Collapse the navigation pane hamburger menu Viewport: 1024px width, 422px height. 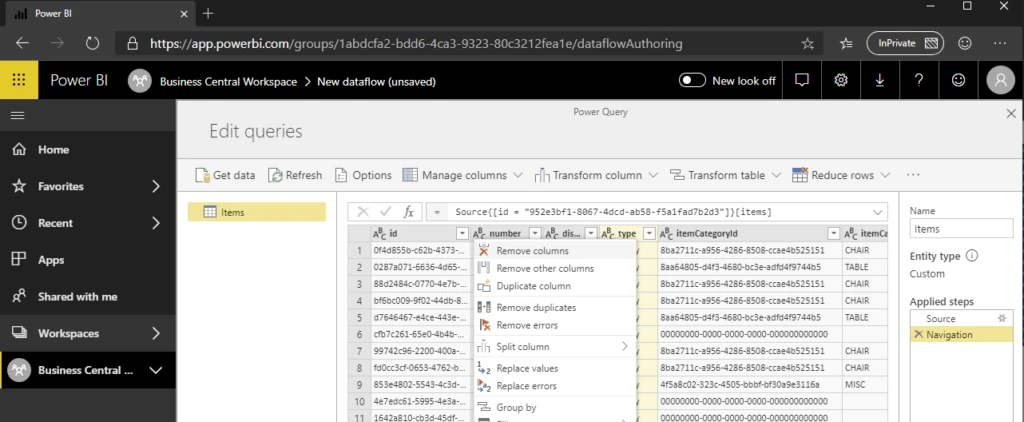coord(18,116)
